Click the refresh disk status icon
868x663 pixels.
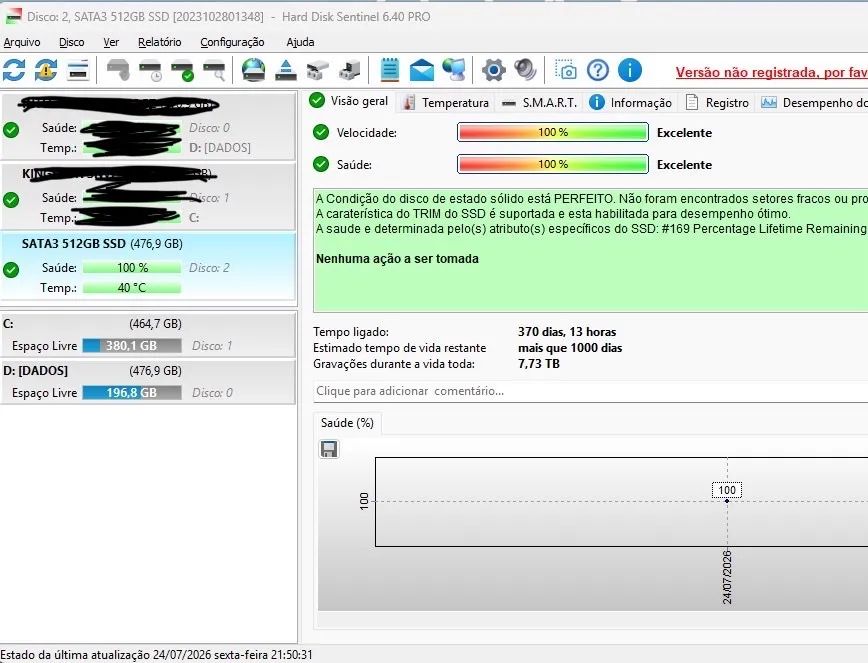[14, 70]
